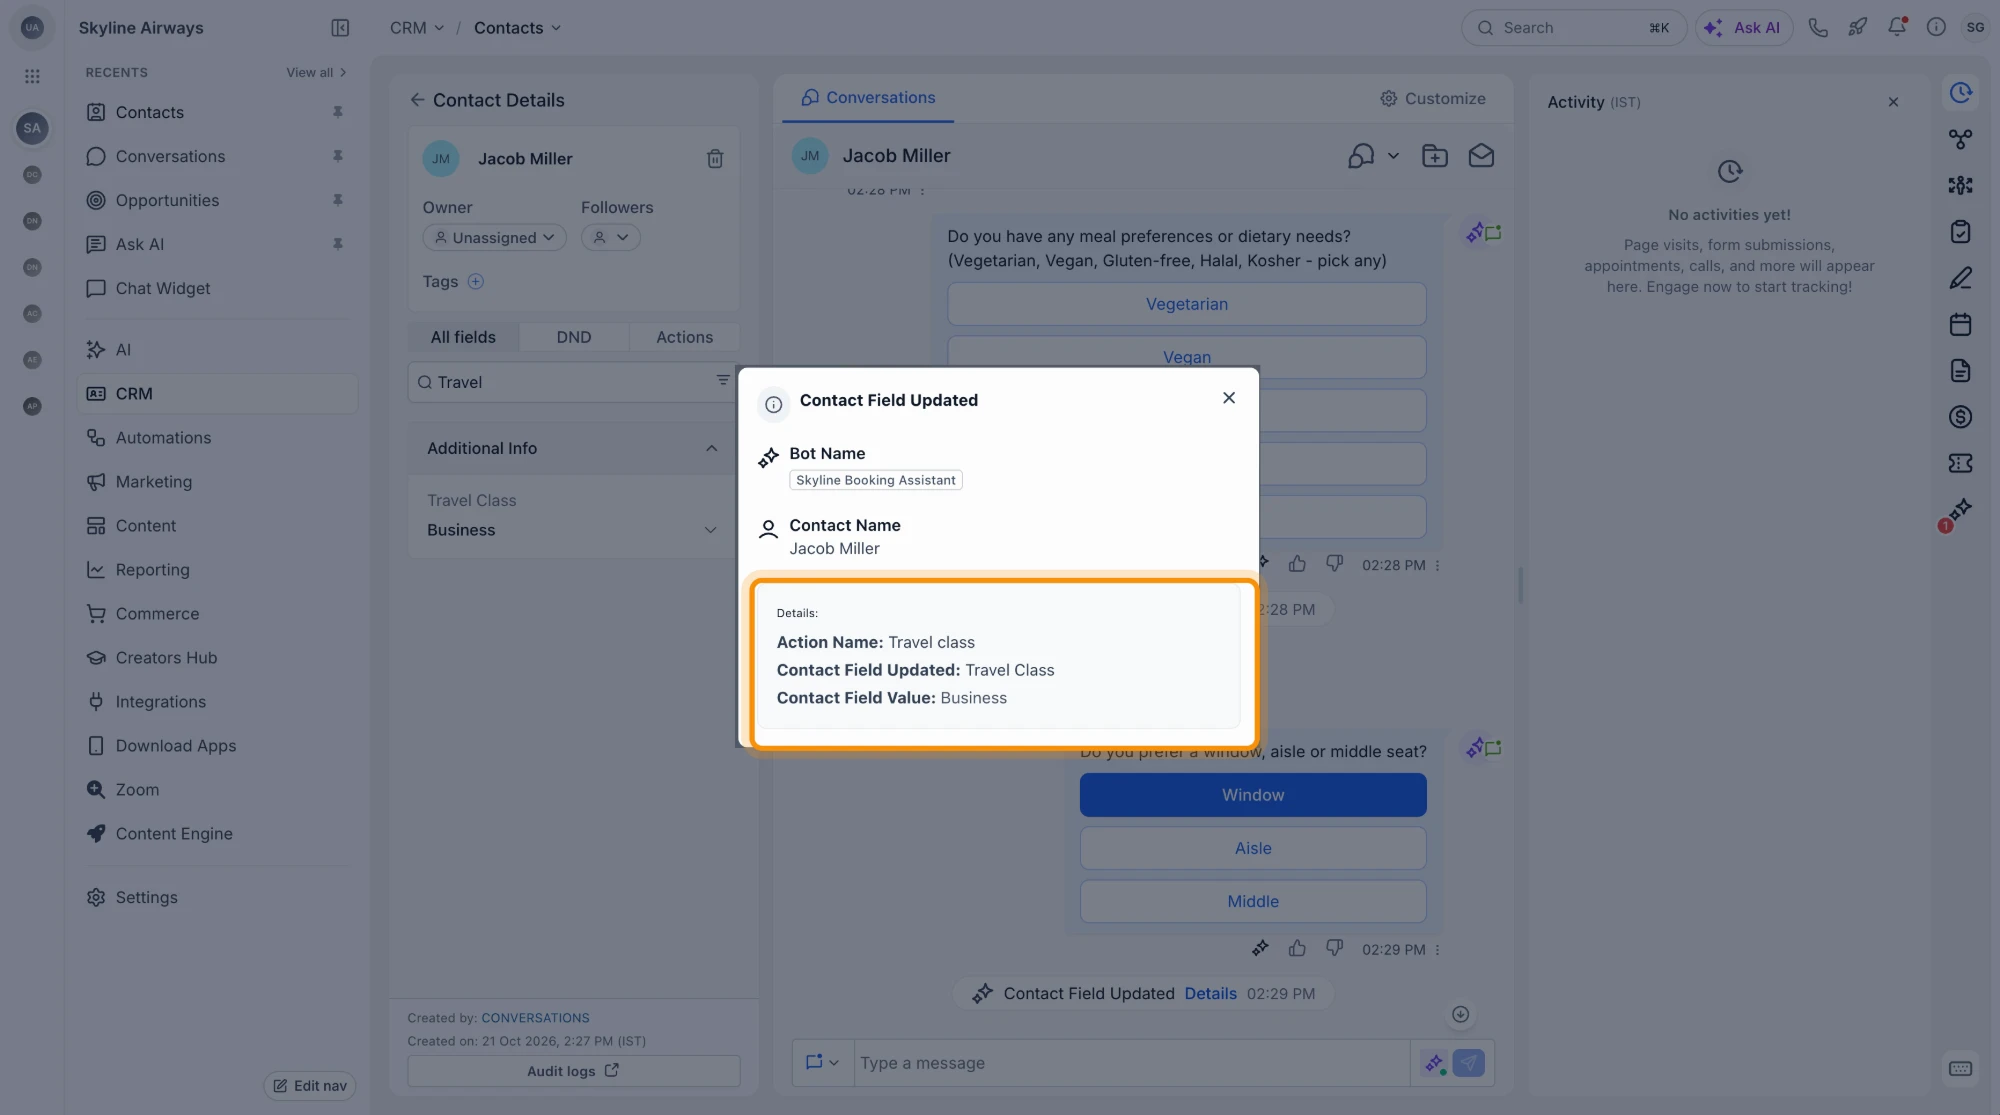Open Details link for Contact Field Updated
This screenshot has width=2000, height=1115.
point(1210,993)
